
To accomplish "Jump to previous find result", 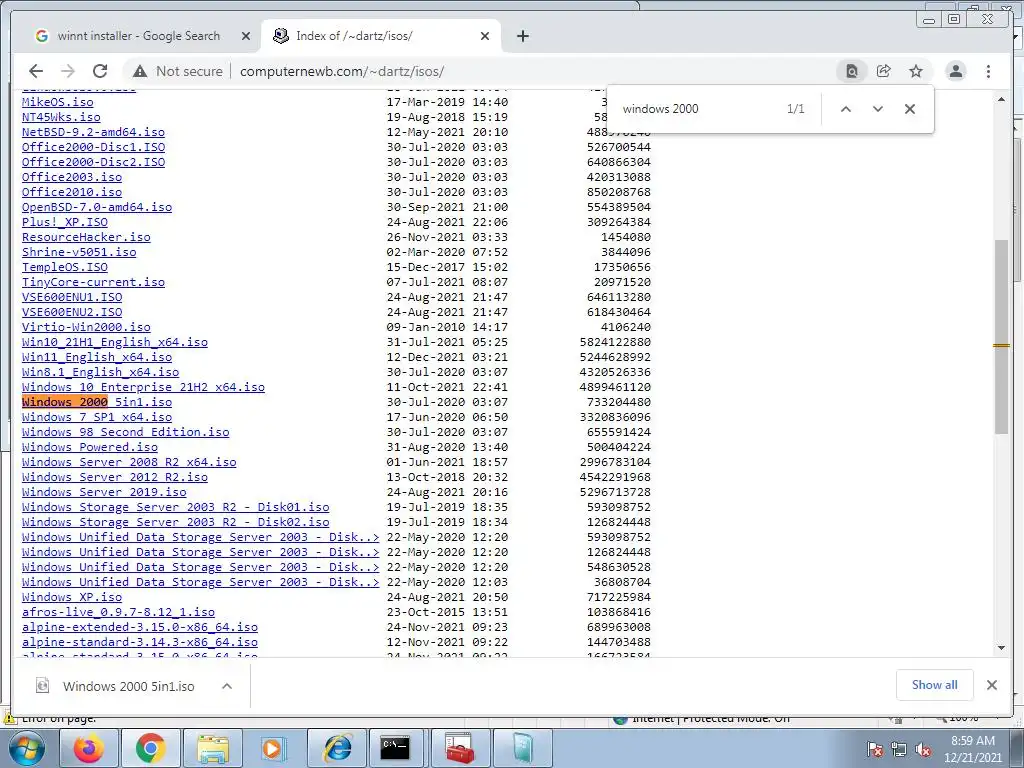I will tap(846, 109).
